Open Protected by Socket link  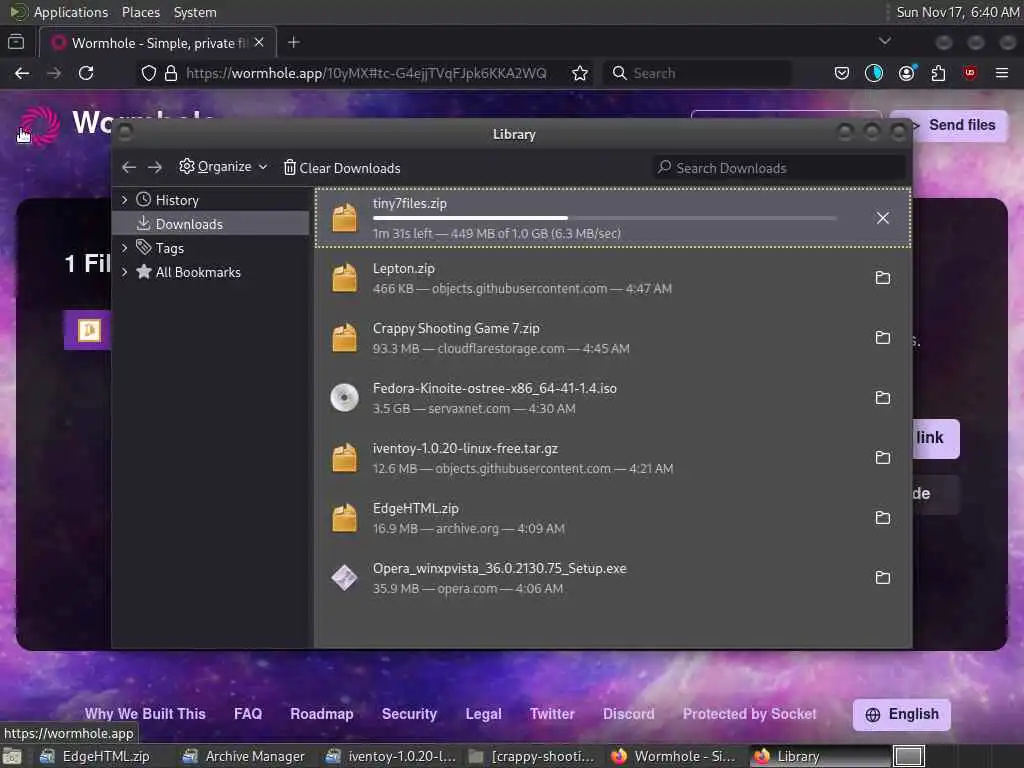coord(750,714)
